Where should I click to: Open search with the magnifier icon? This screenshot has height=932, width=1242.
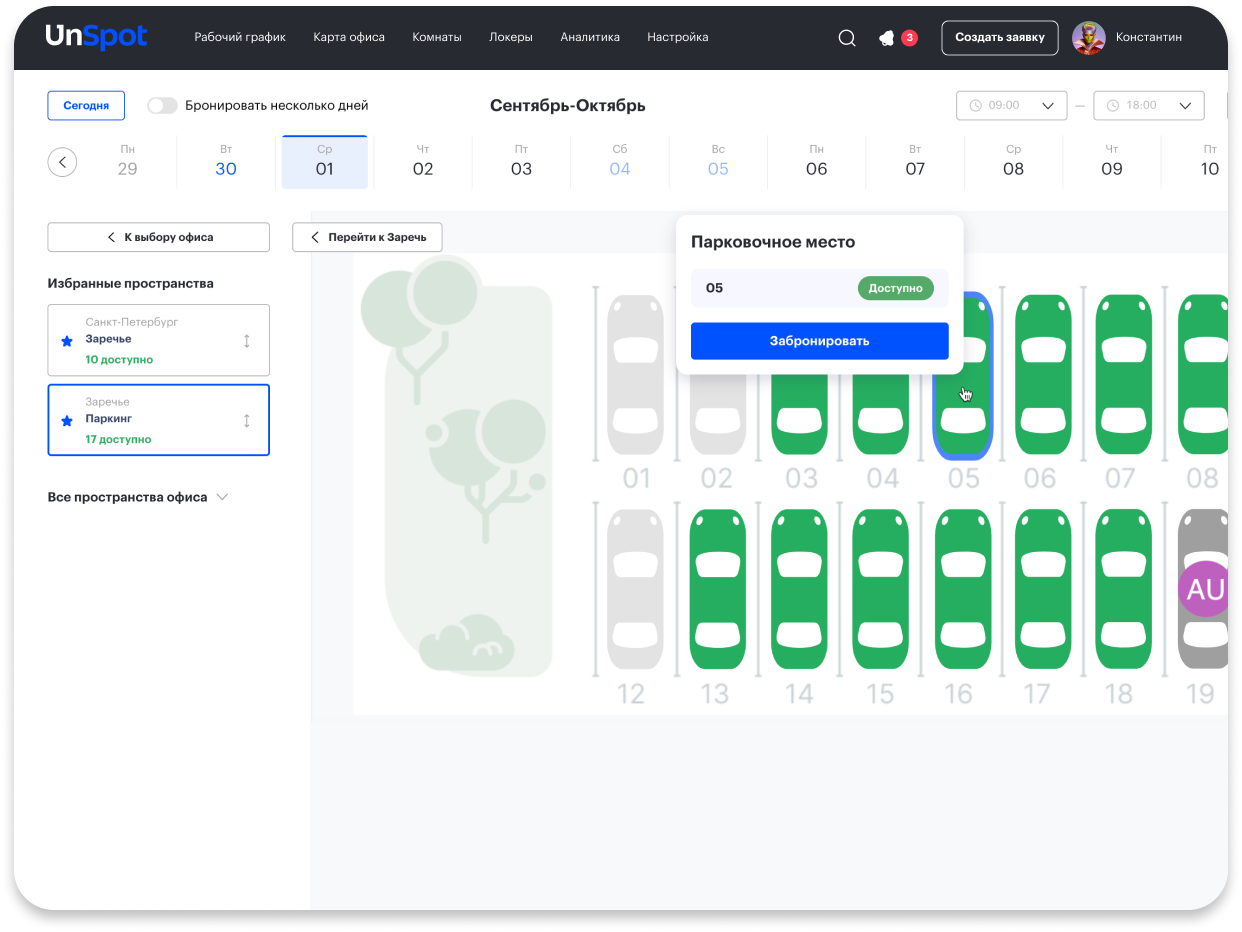[x=846, y=38]
